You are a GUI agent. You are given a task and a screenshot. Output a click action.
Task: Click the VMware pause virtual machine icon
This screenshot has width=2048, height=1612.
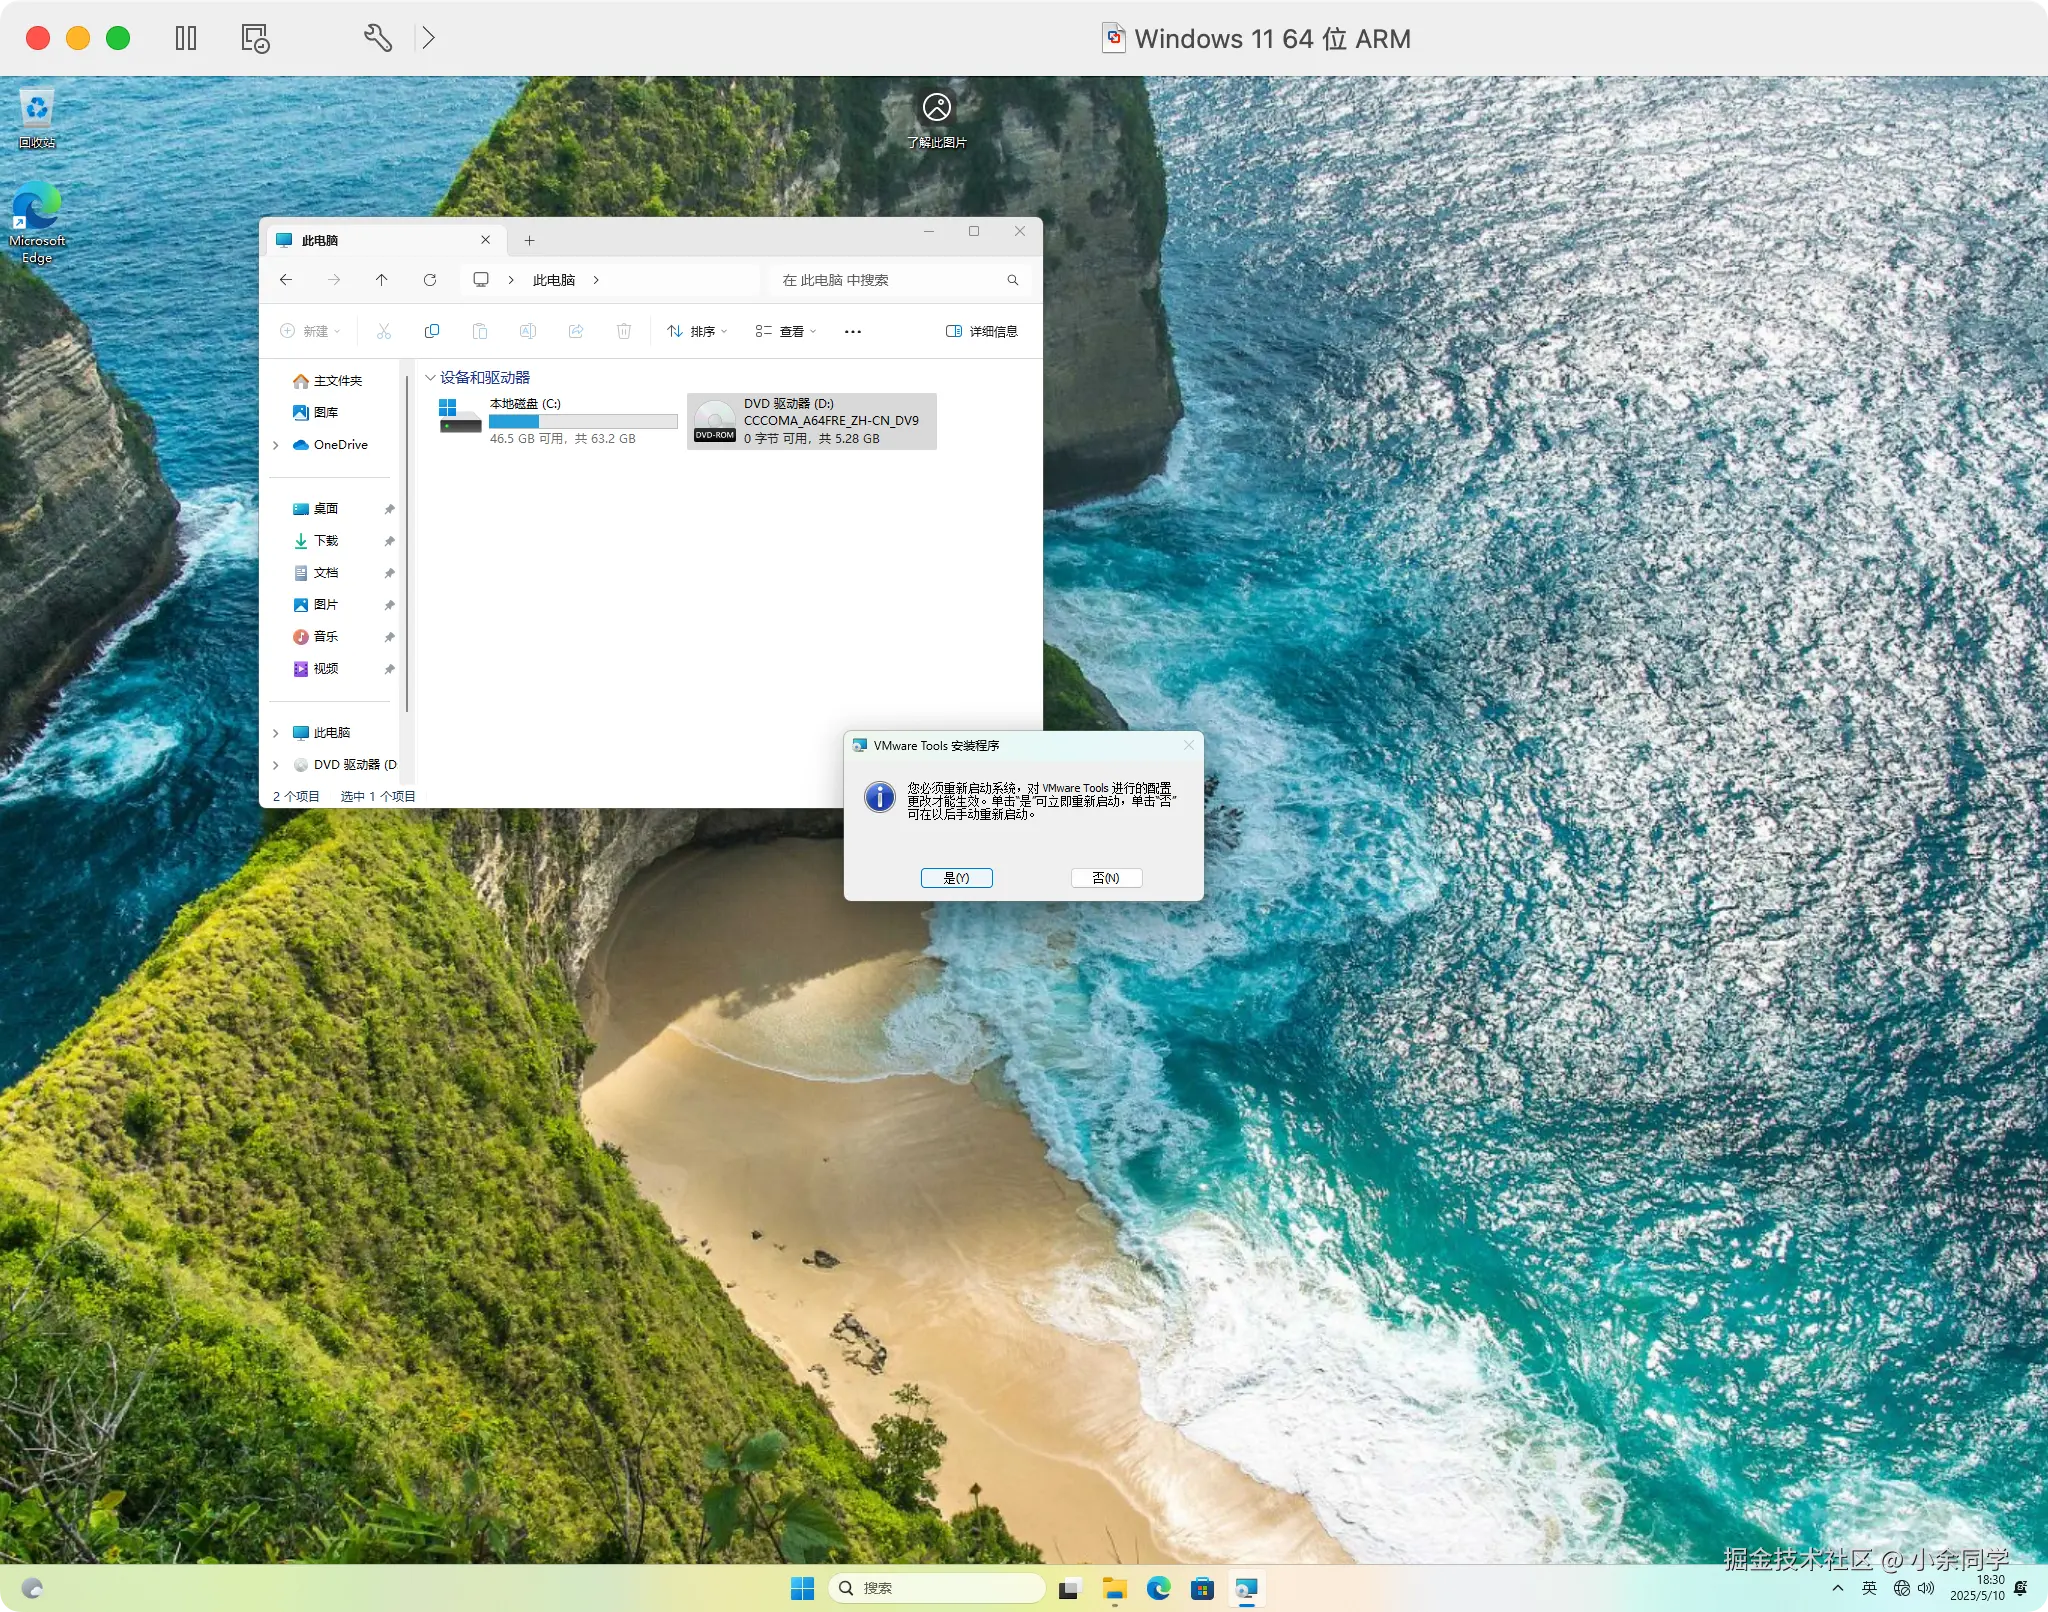click(x=186, y=38)
